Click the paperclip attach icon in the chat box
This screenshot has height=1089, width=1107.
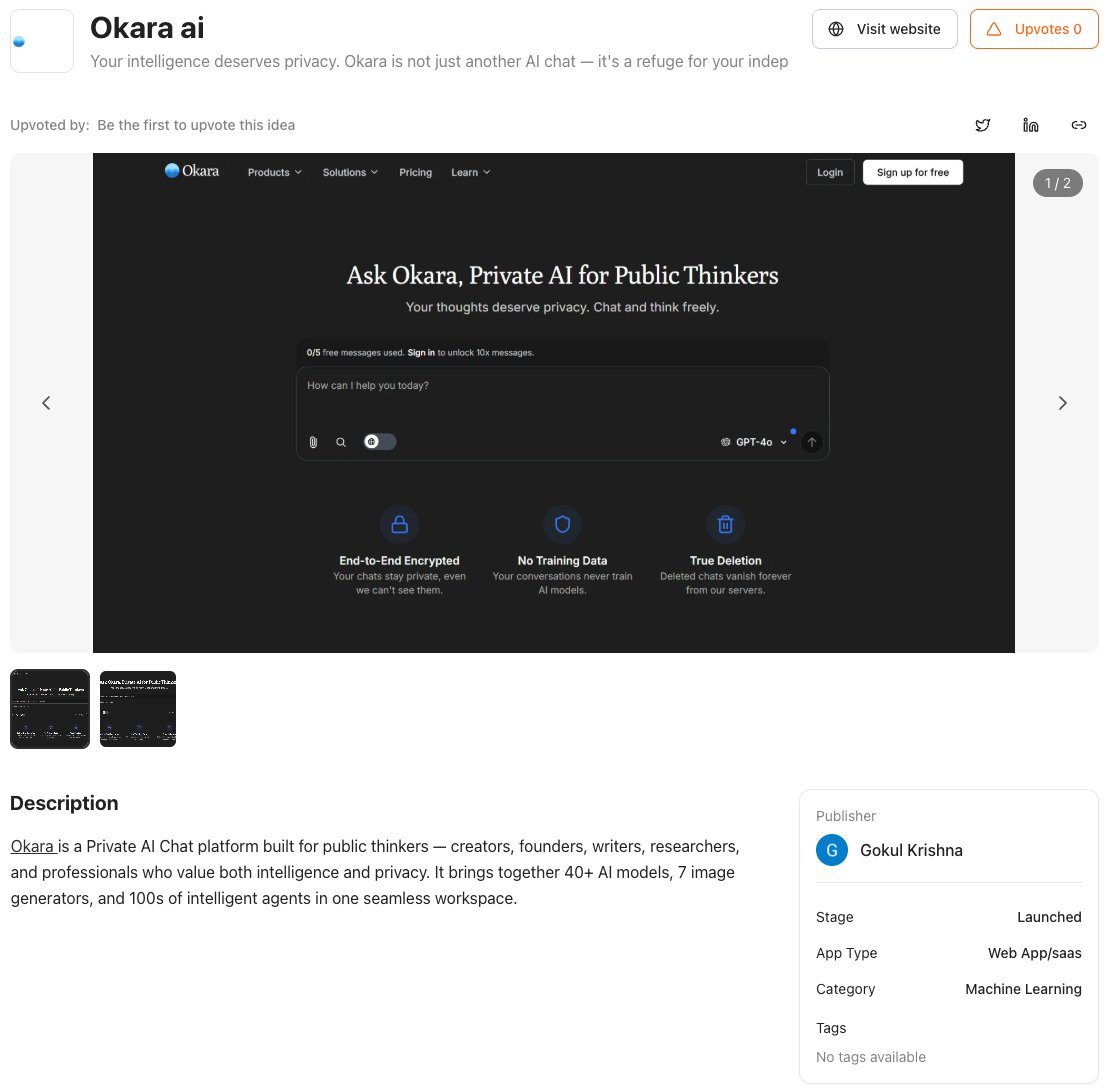(313, 442)
